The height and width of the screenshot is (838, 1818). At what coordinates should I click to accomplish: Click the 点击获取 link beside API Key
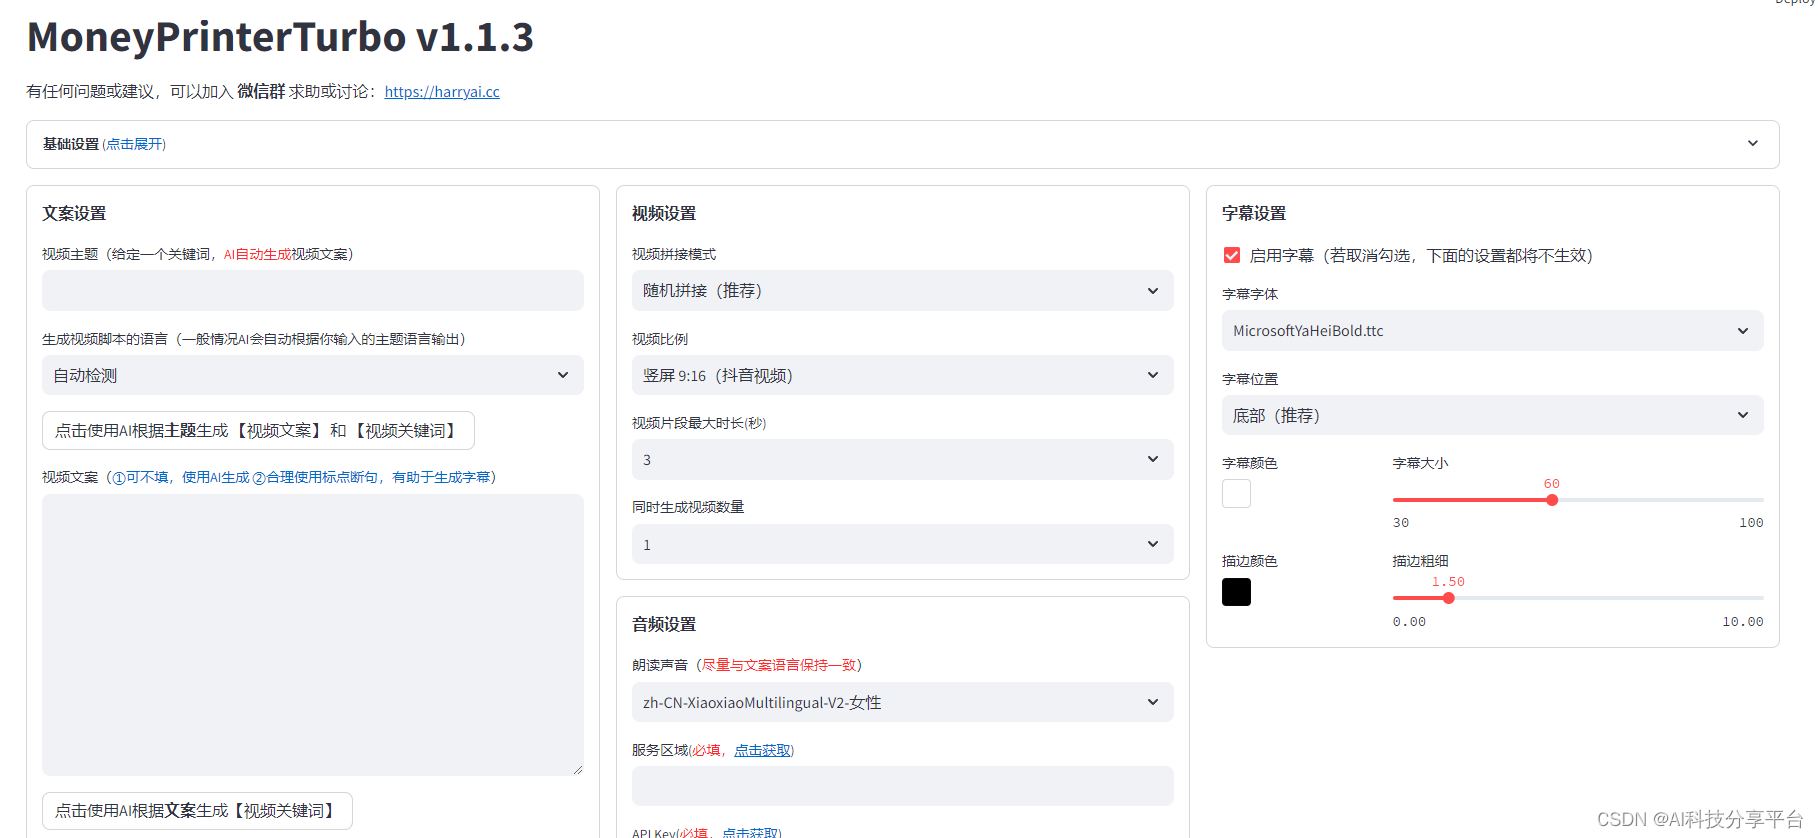click(x=750, y=833)
